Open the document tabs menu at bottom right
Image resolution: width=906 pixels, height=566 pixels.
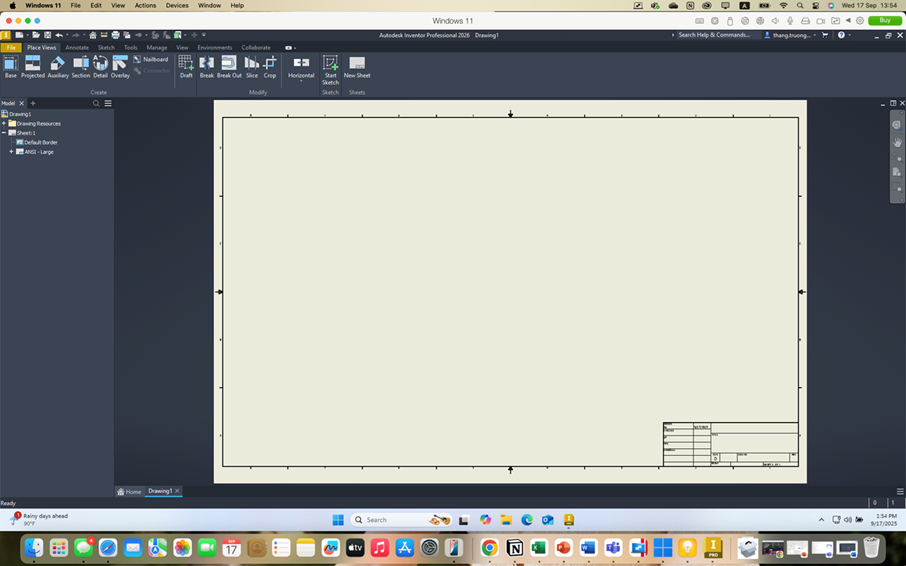(x=900, y=491)
